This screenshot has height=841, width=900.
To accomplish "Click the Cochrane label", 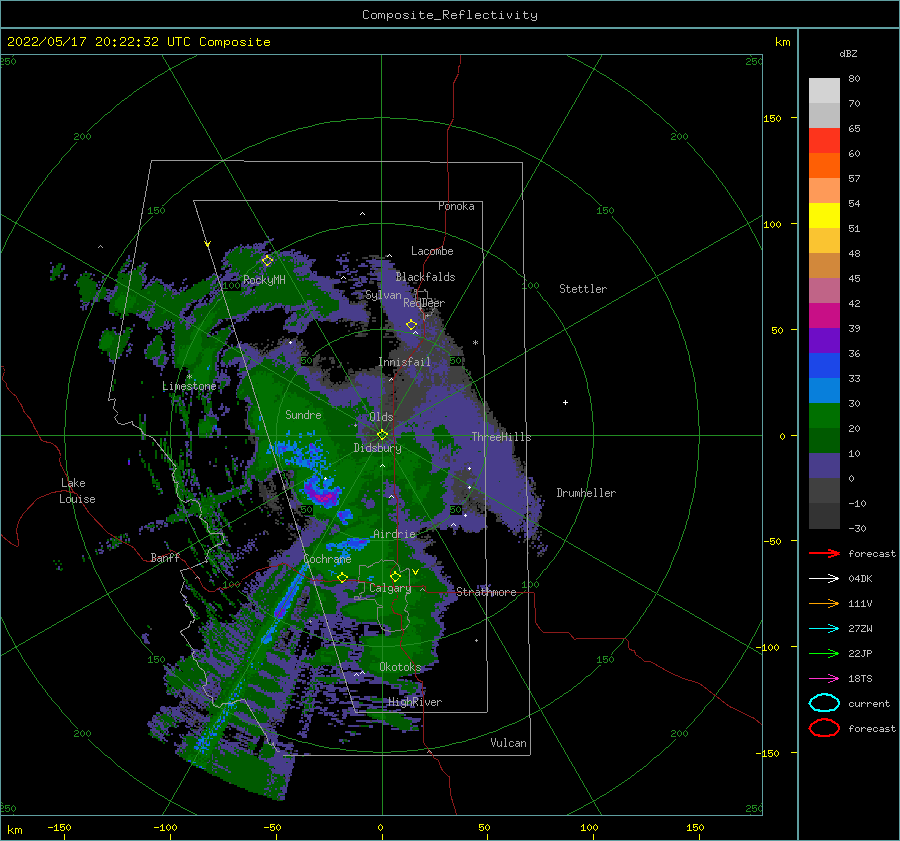I will [327, 559].
